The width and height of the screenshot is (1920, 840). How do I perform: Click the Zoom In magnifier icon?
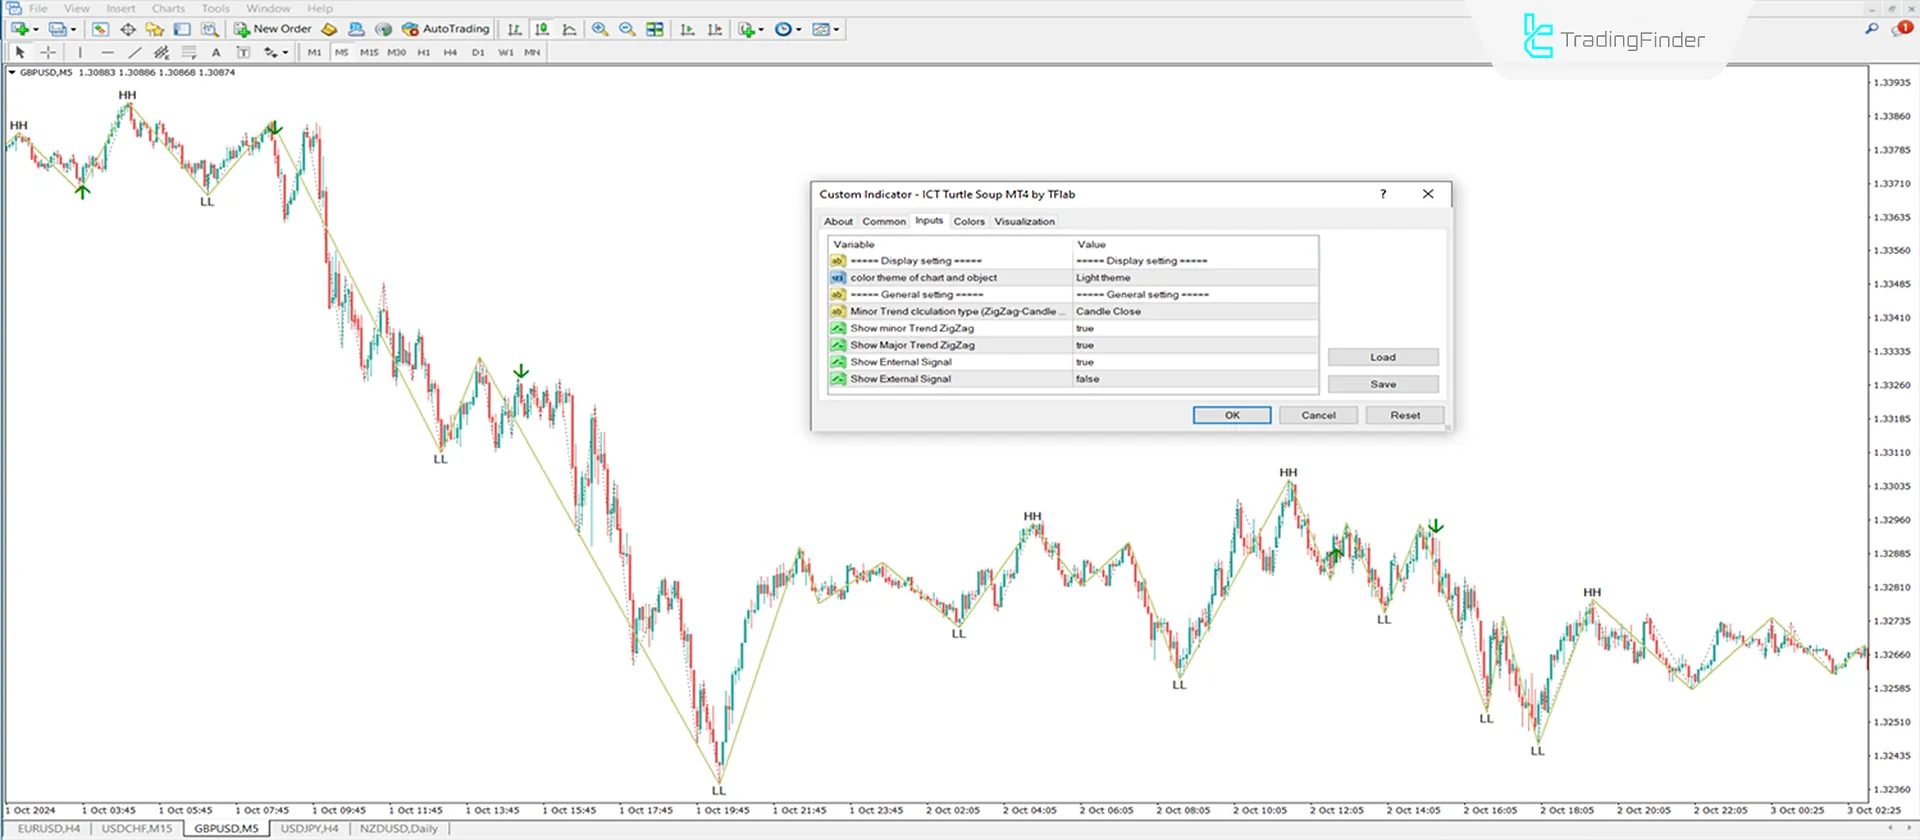point(600,29)
